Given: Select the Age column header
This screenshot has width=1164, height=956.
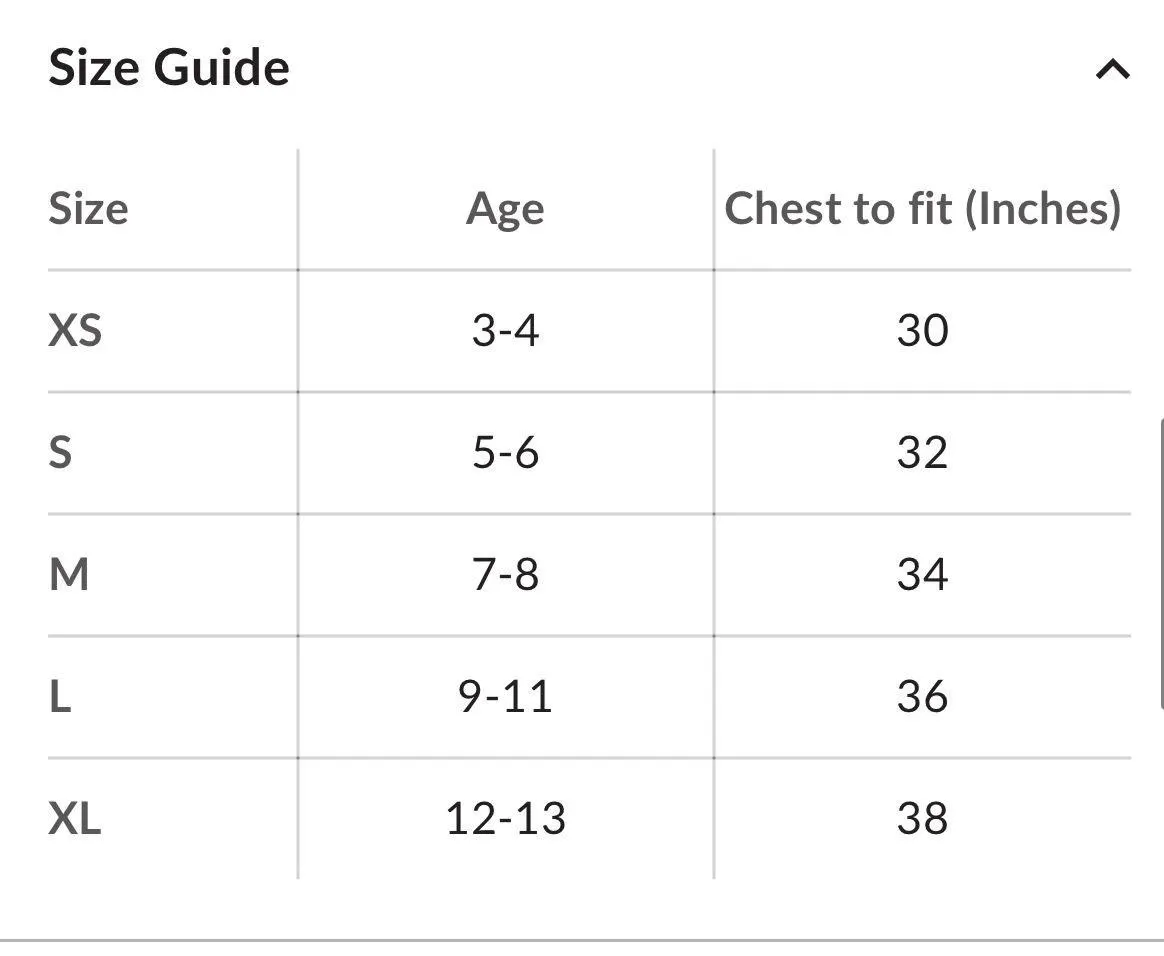Looking at the screenshot, I should tap(505, 209).
